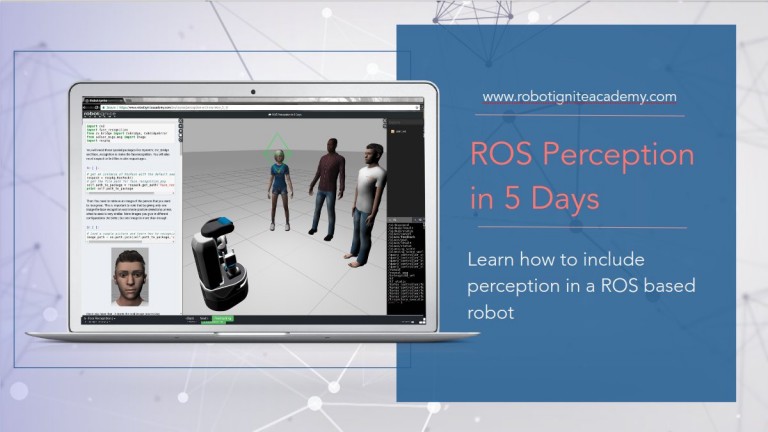Click the second code cell about rospkg
The image size is (768, 432).
tap(130, 181)
